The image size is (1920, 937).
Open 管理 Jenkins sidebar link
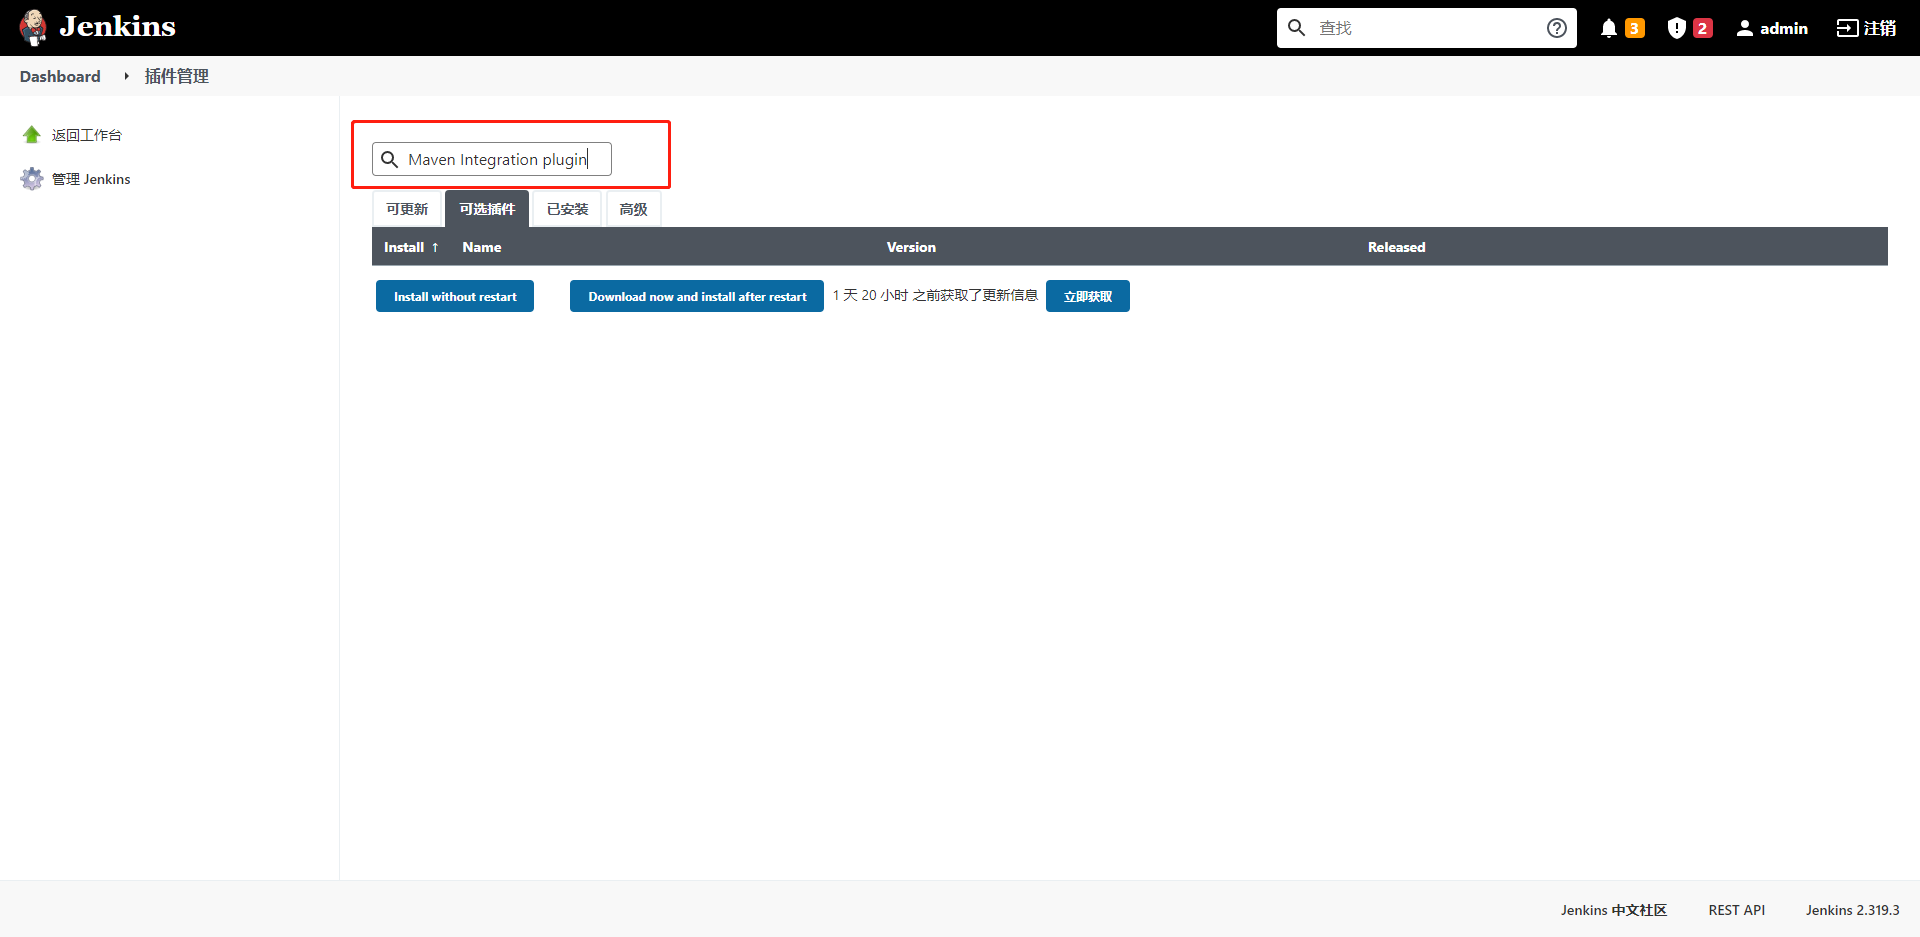(91, 179)
